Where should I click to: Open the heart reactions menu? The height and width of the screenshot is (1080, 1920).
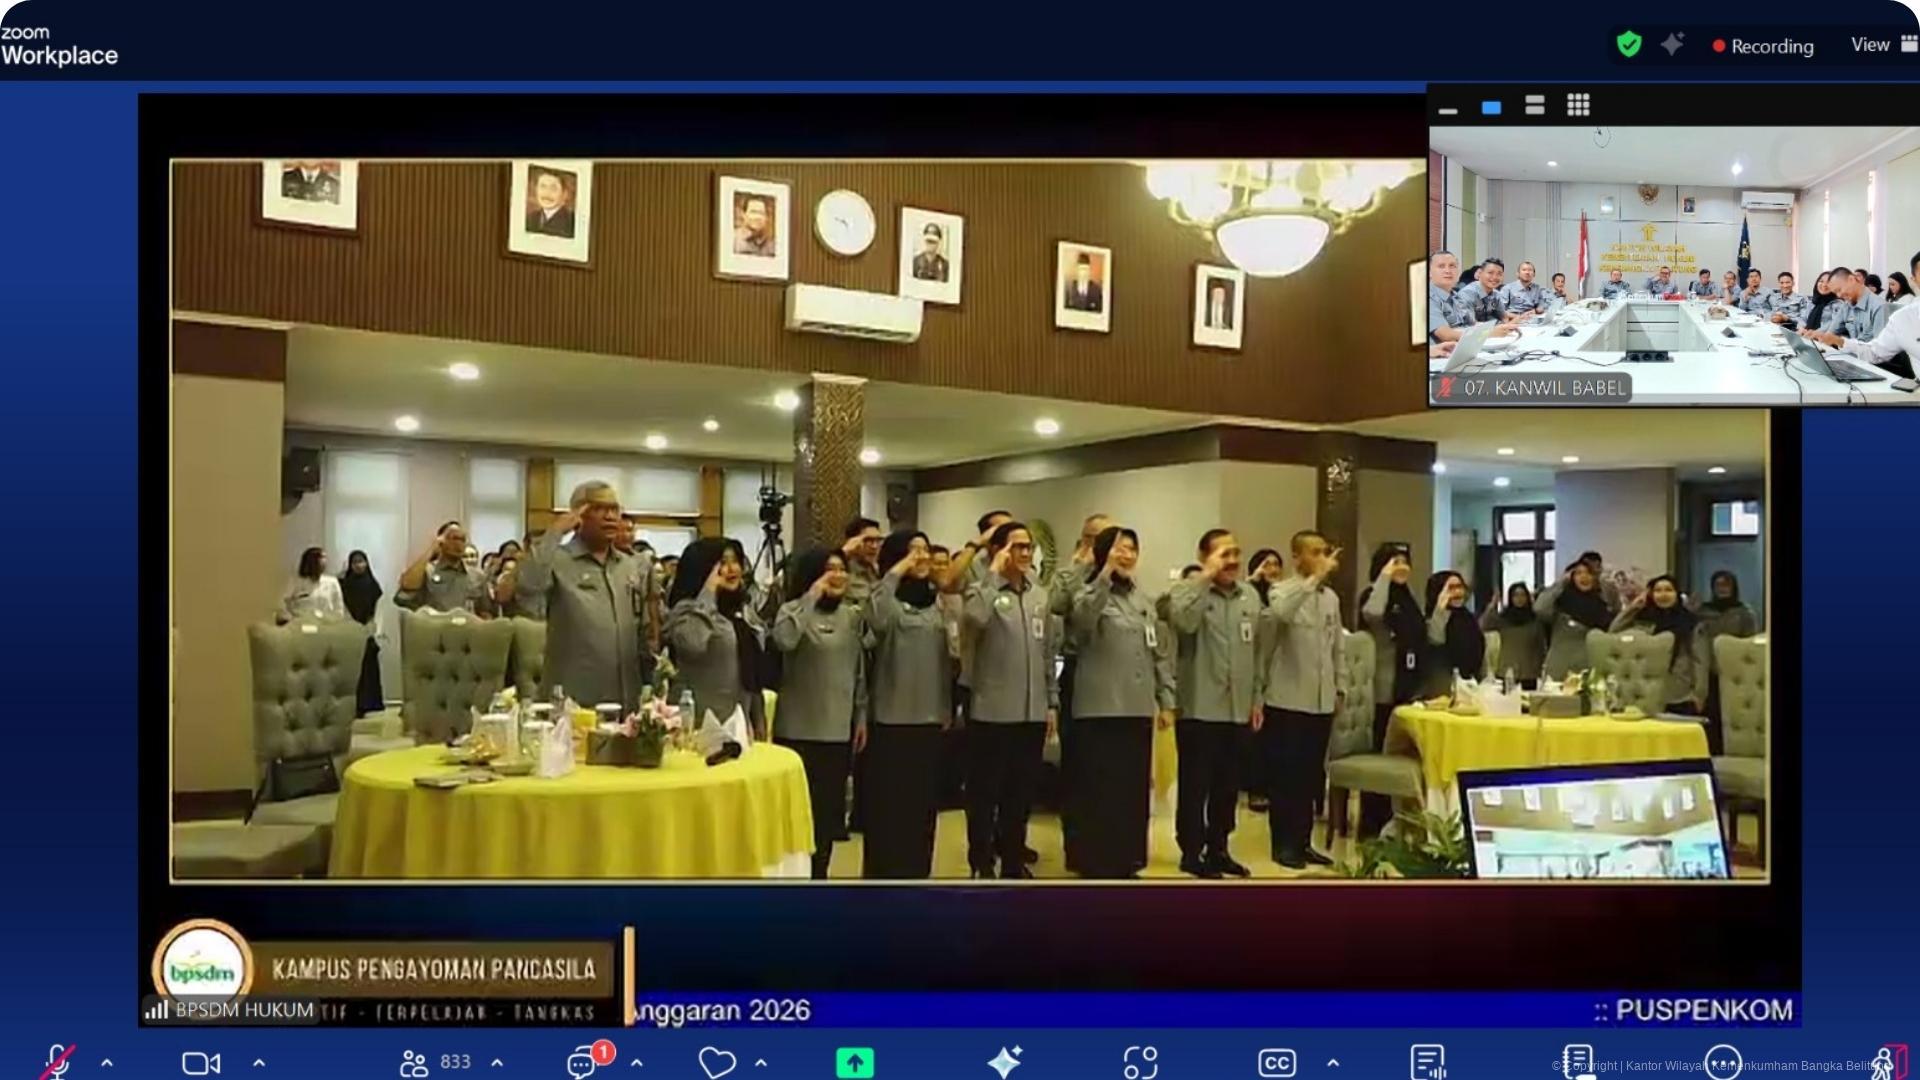click(716, 1062)
